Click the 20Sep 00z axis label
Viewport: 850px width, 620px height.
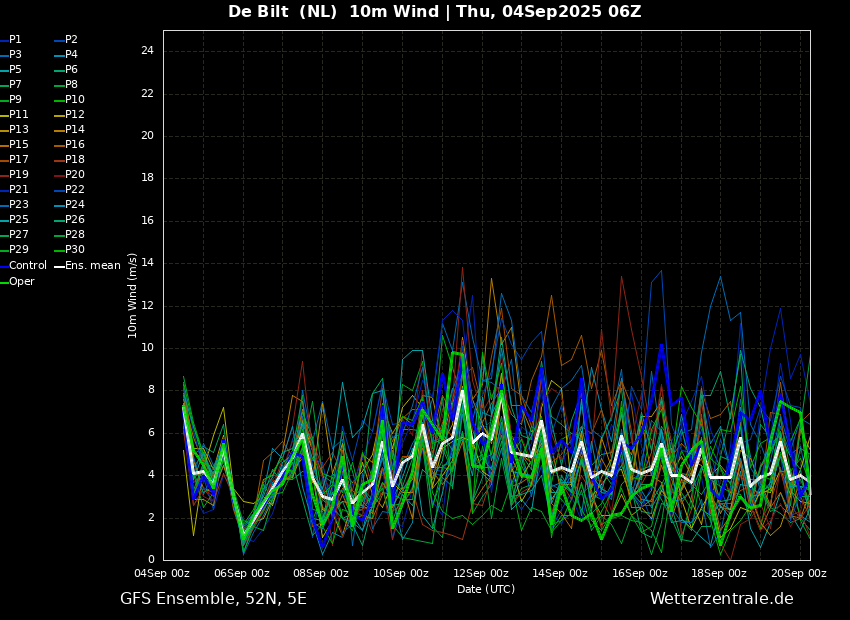[799, 573]
